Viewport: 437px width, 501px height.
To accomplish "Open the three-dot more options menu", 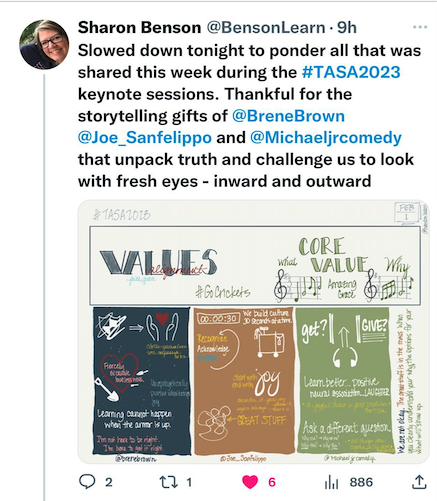I will coord(420,27).
